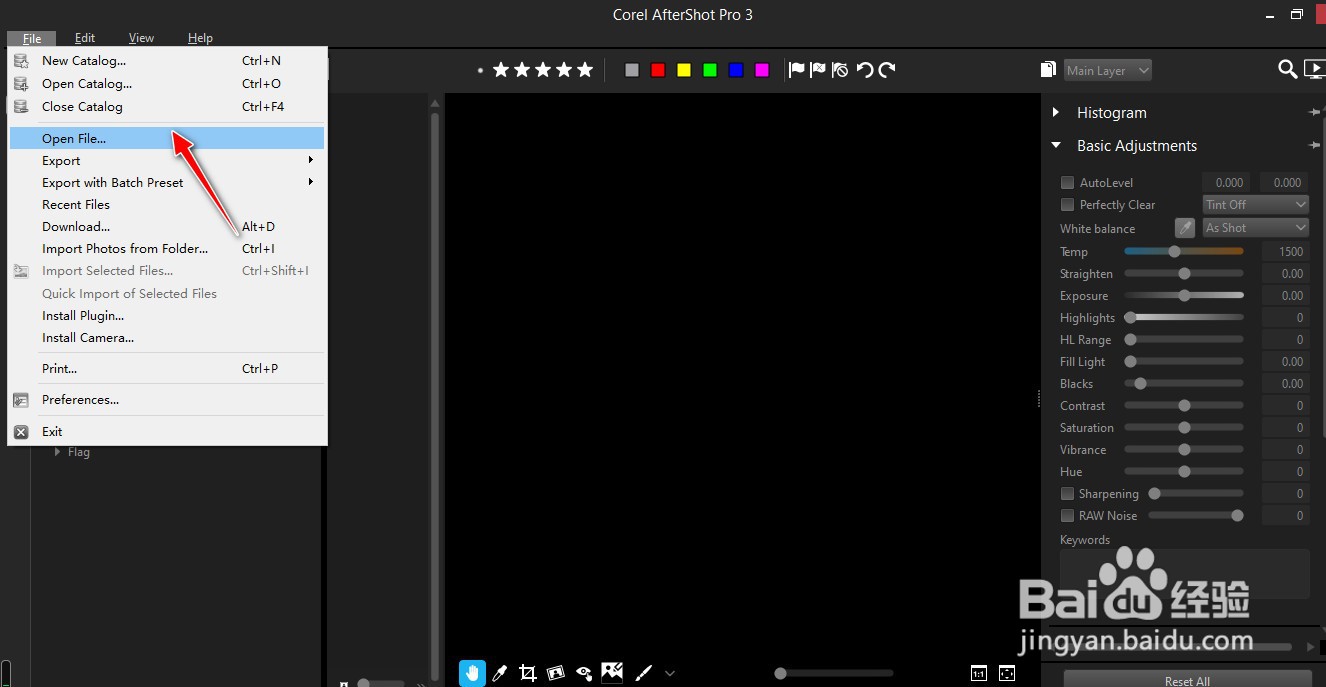
Task: Open the As Shot white balance dropdown
Action: 1255,228
